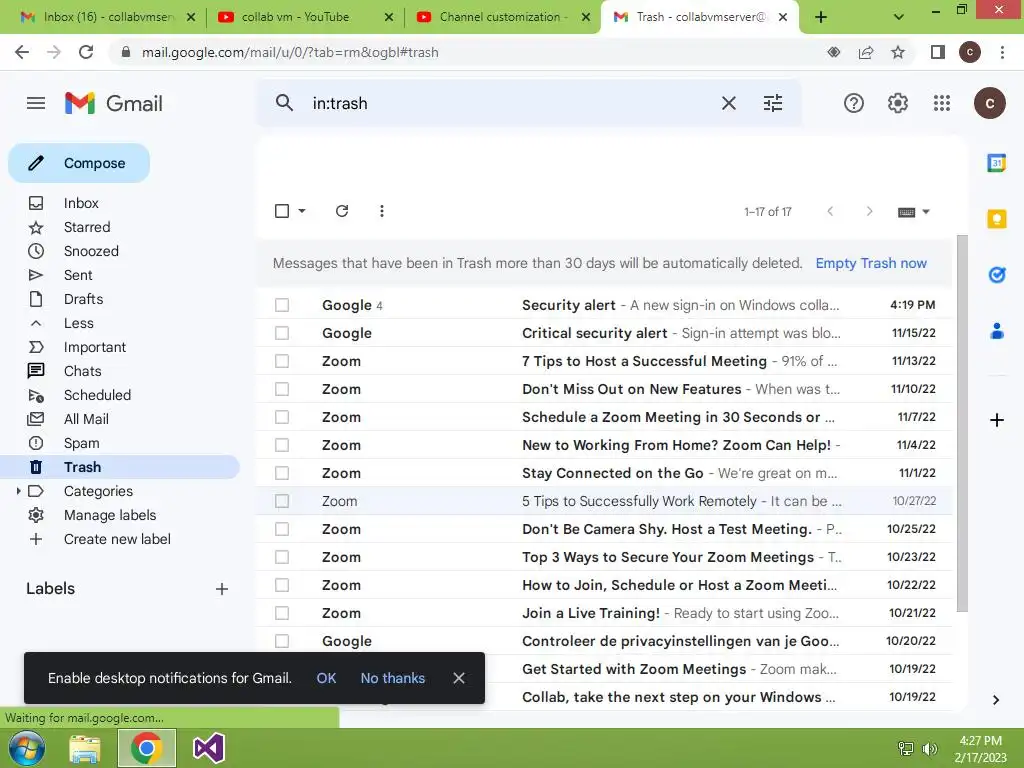The width and height of the screenshot is (1024, 768).
Task: Open the More options three-dot menu
Action: [381, 211]
